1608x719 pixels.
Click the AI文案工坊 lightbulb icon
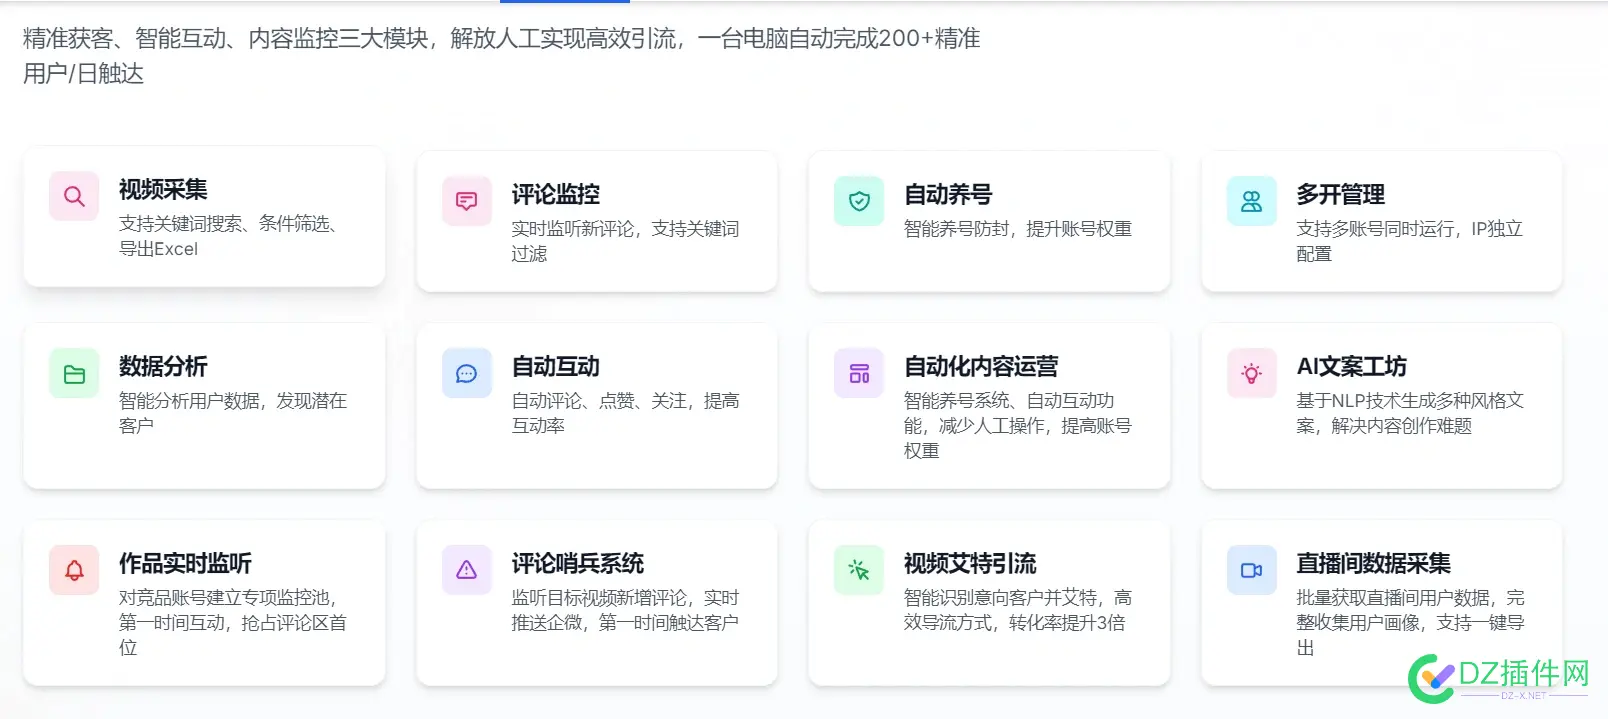click(1250, 372)
